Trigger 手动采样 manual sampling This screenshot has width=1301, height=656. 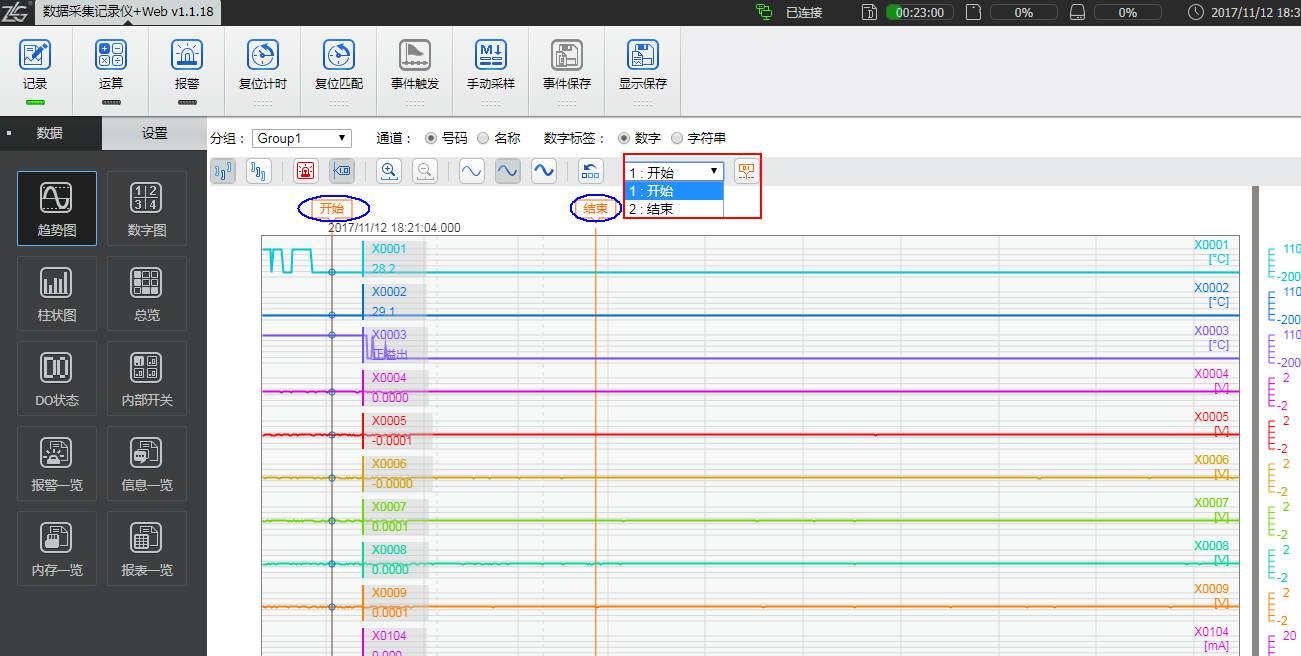(x=490, y=57)
